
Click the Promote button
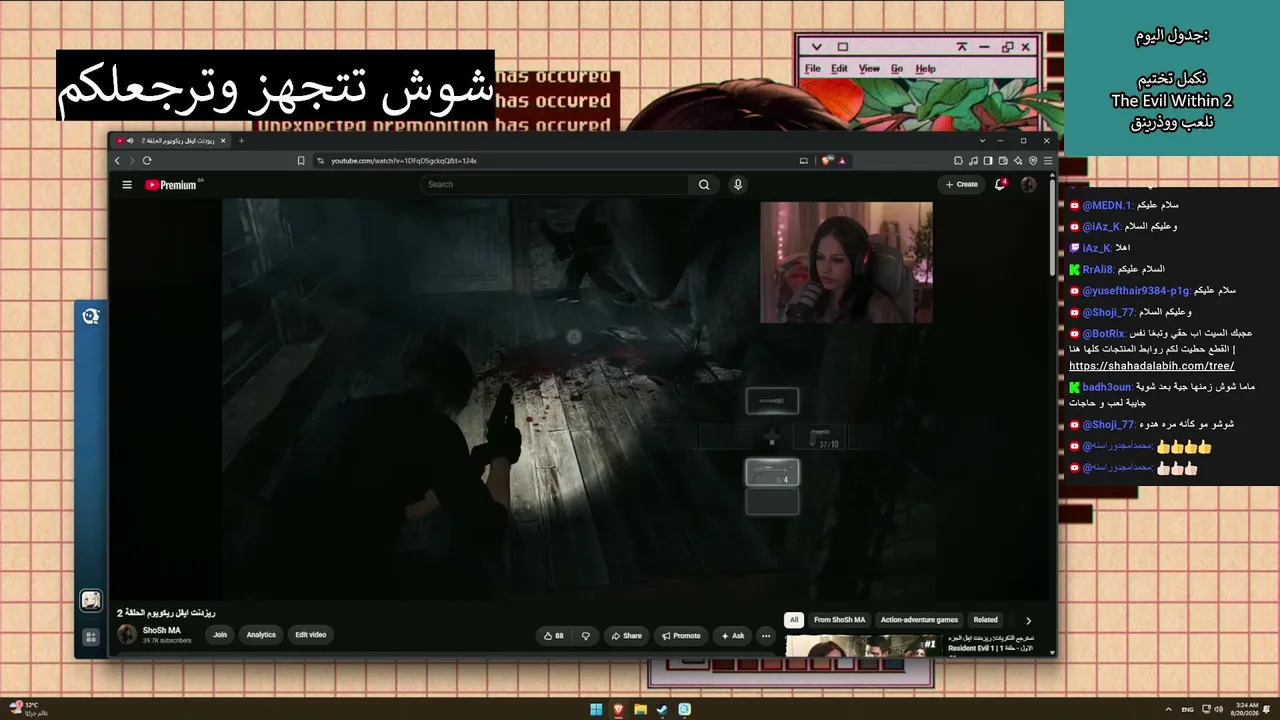pos(681,635)
